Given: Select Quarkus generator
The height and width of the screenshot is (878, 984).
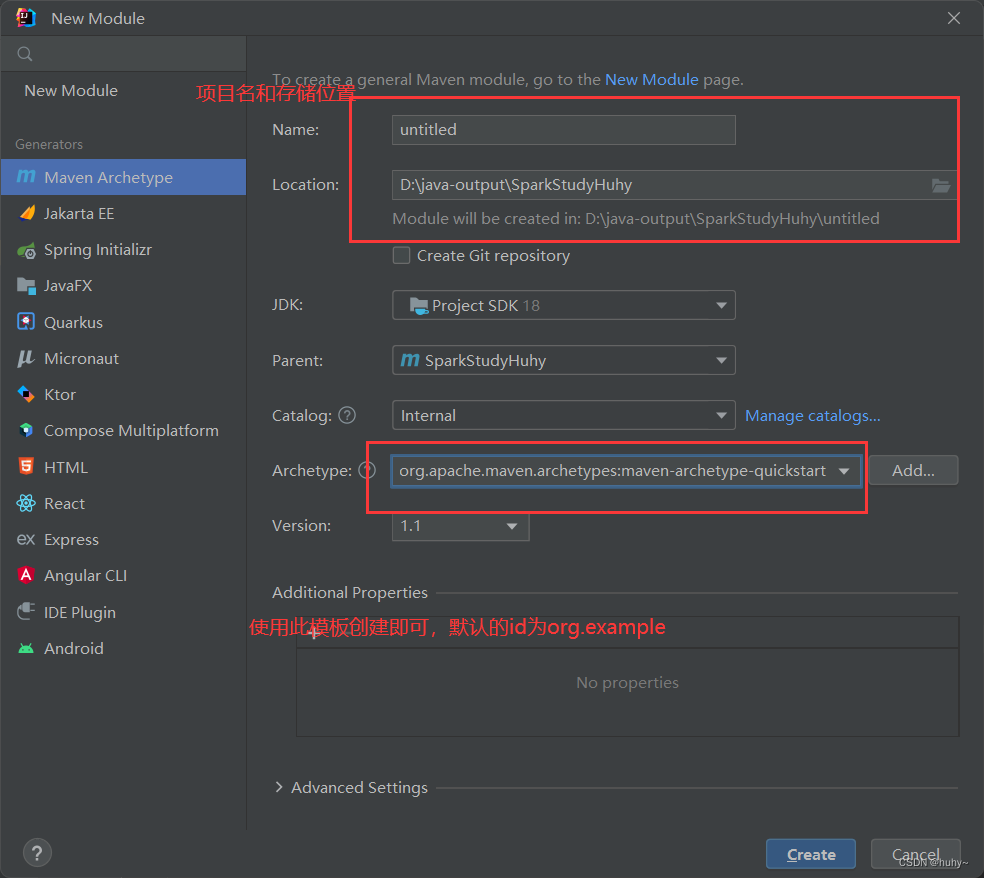Looking at the screenshot, I should [x=123, y=323].
